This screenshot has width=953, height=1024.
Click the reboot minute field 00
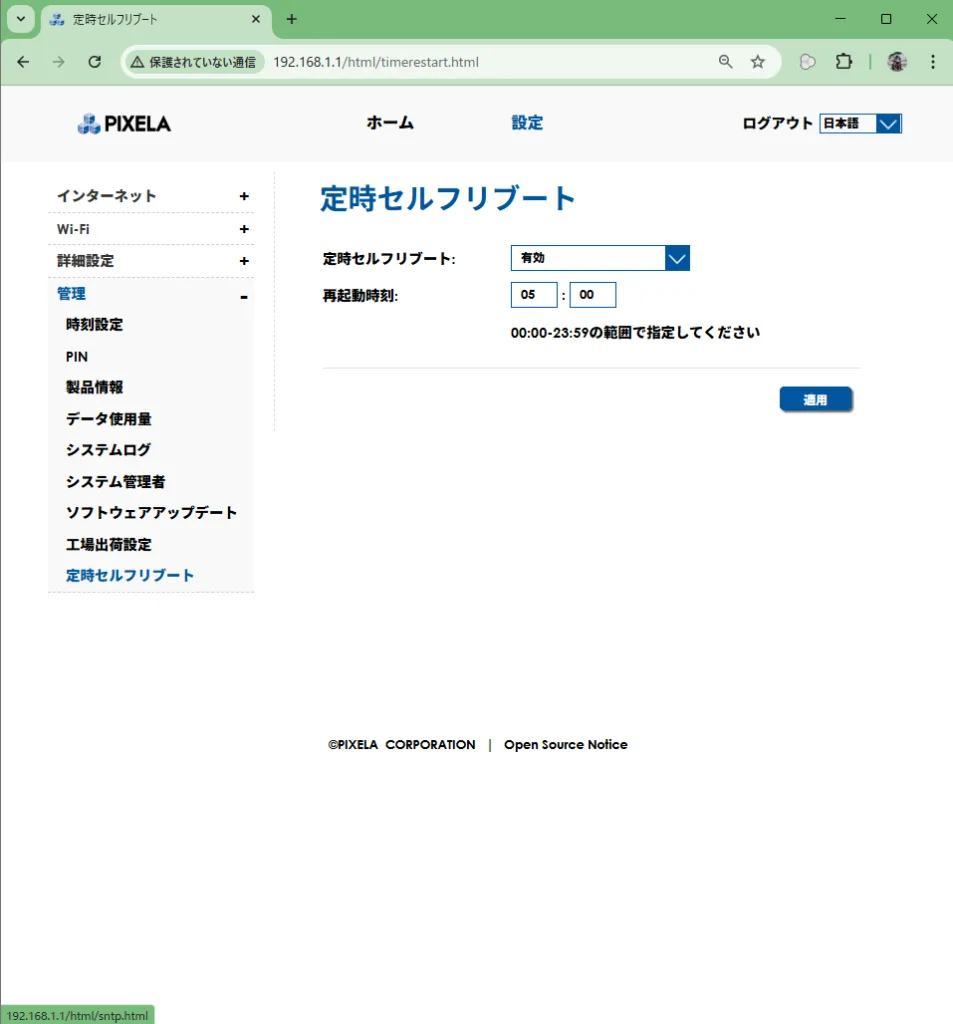pos(592,295)
